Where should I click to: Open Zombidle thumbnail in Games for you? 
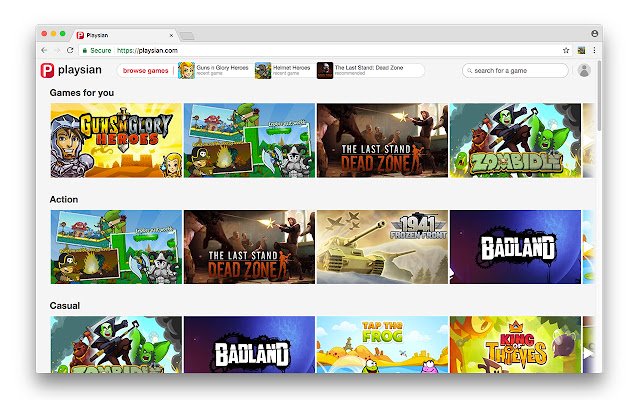pos(516,140)
